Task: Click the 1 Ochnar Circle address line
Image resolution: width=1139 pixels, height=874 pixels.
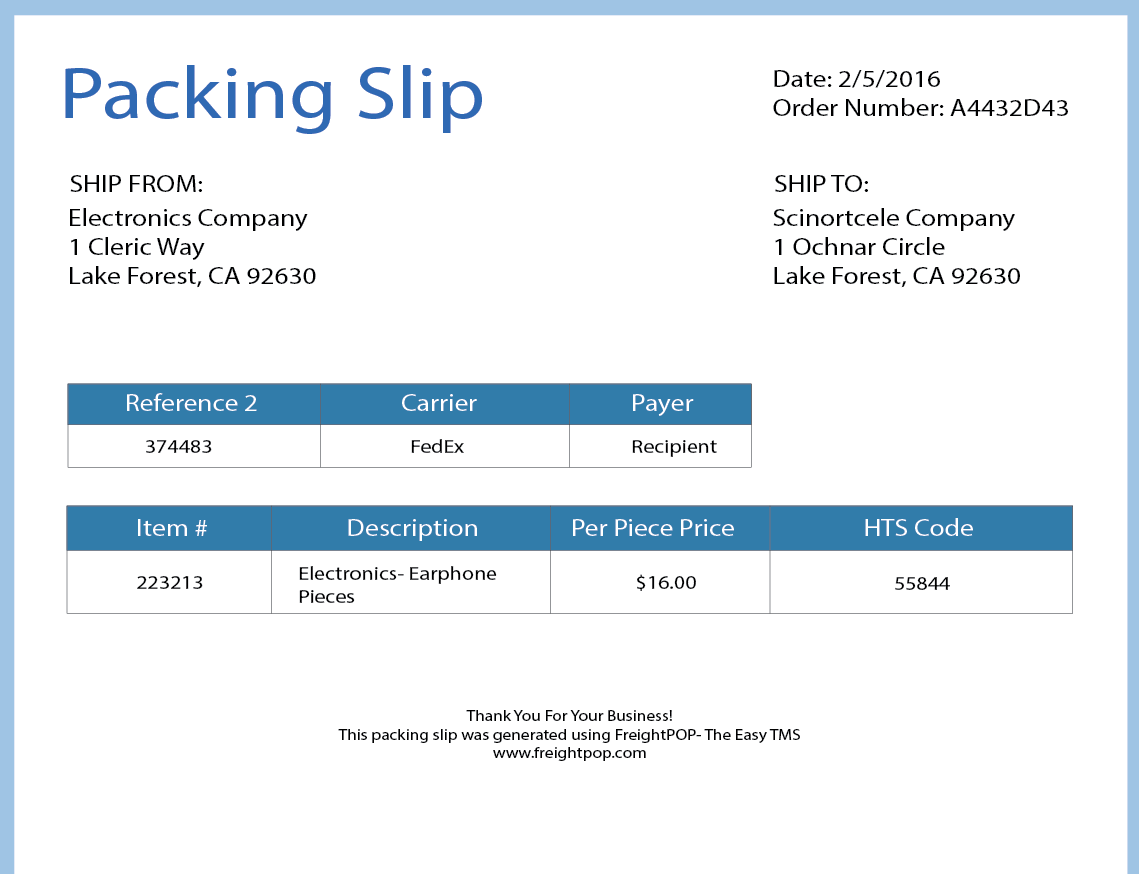Action: click(859, 247)
